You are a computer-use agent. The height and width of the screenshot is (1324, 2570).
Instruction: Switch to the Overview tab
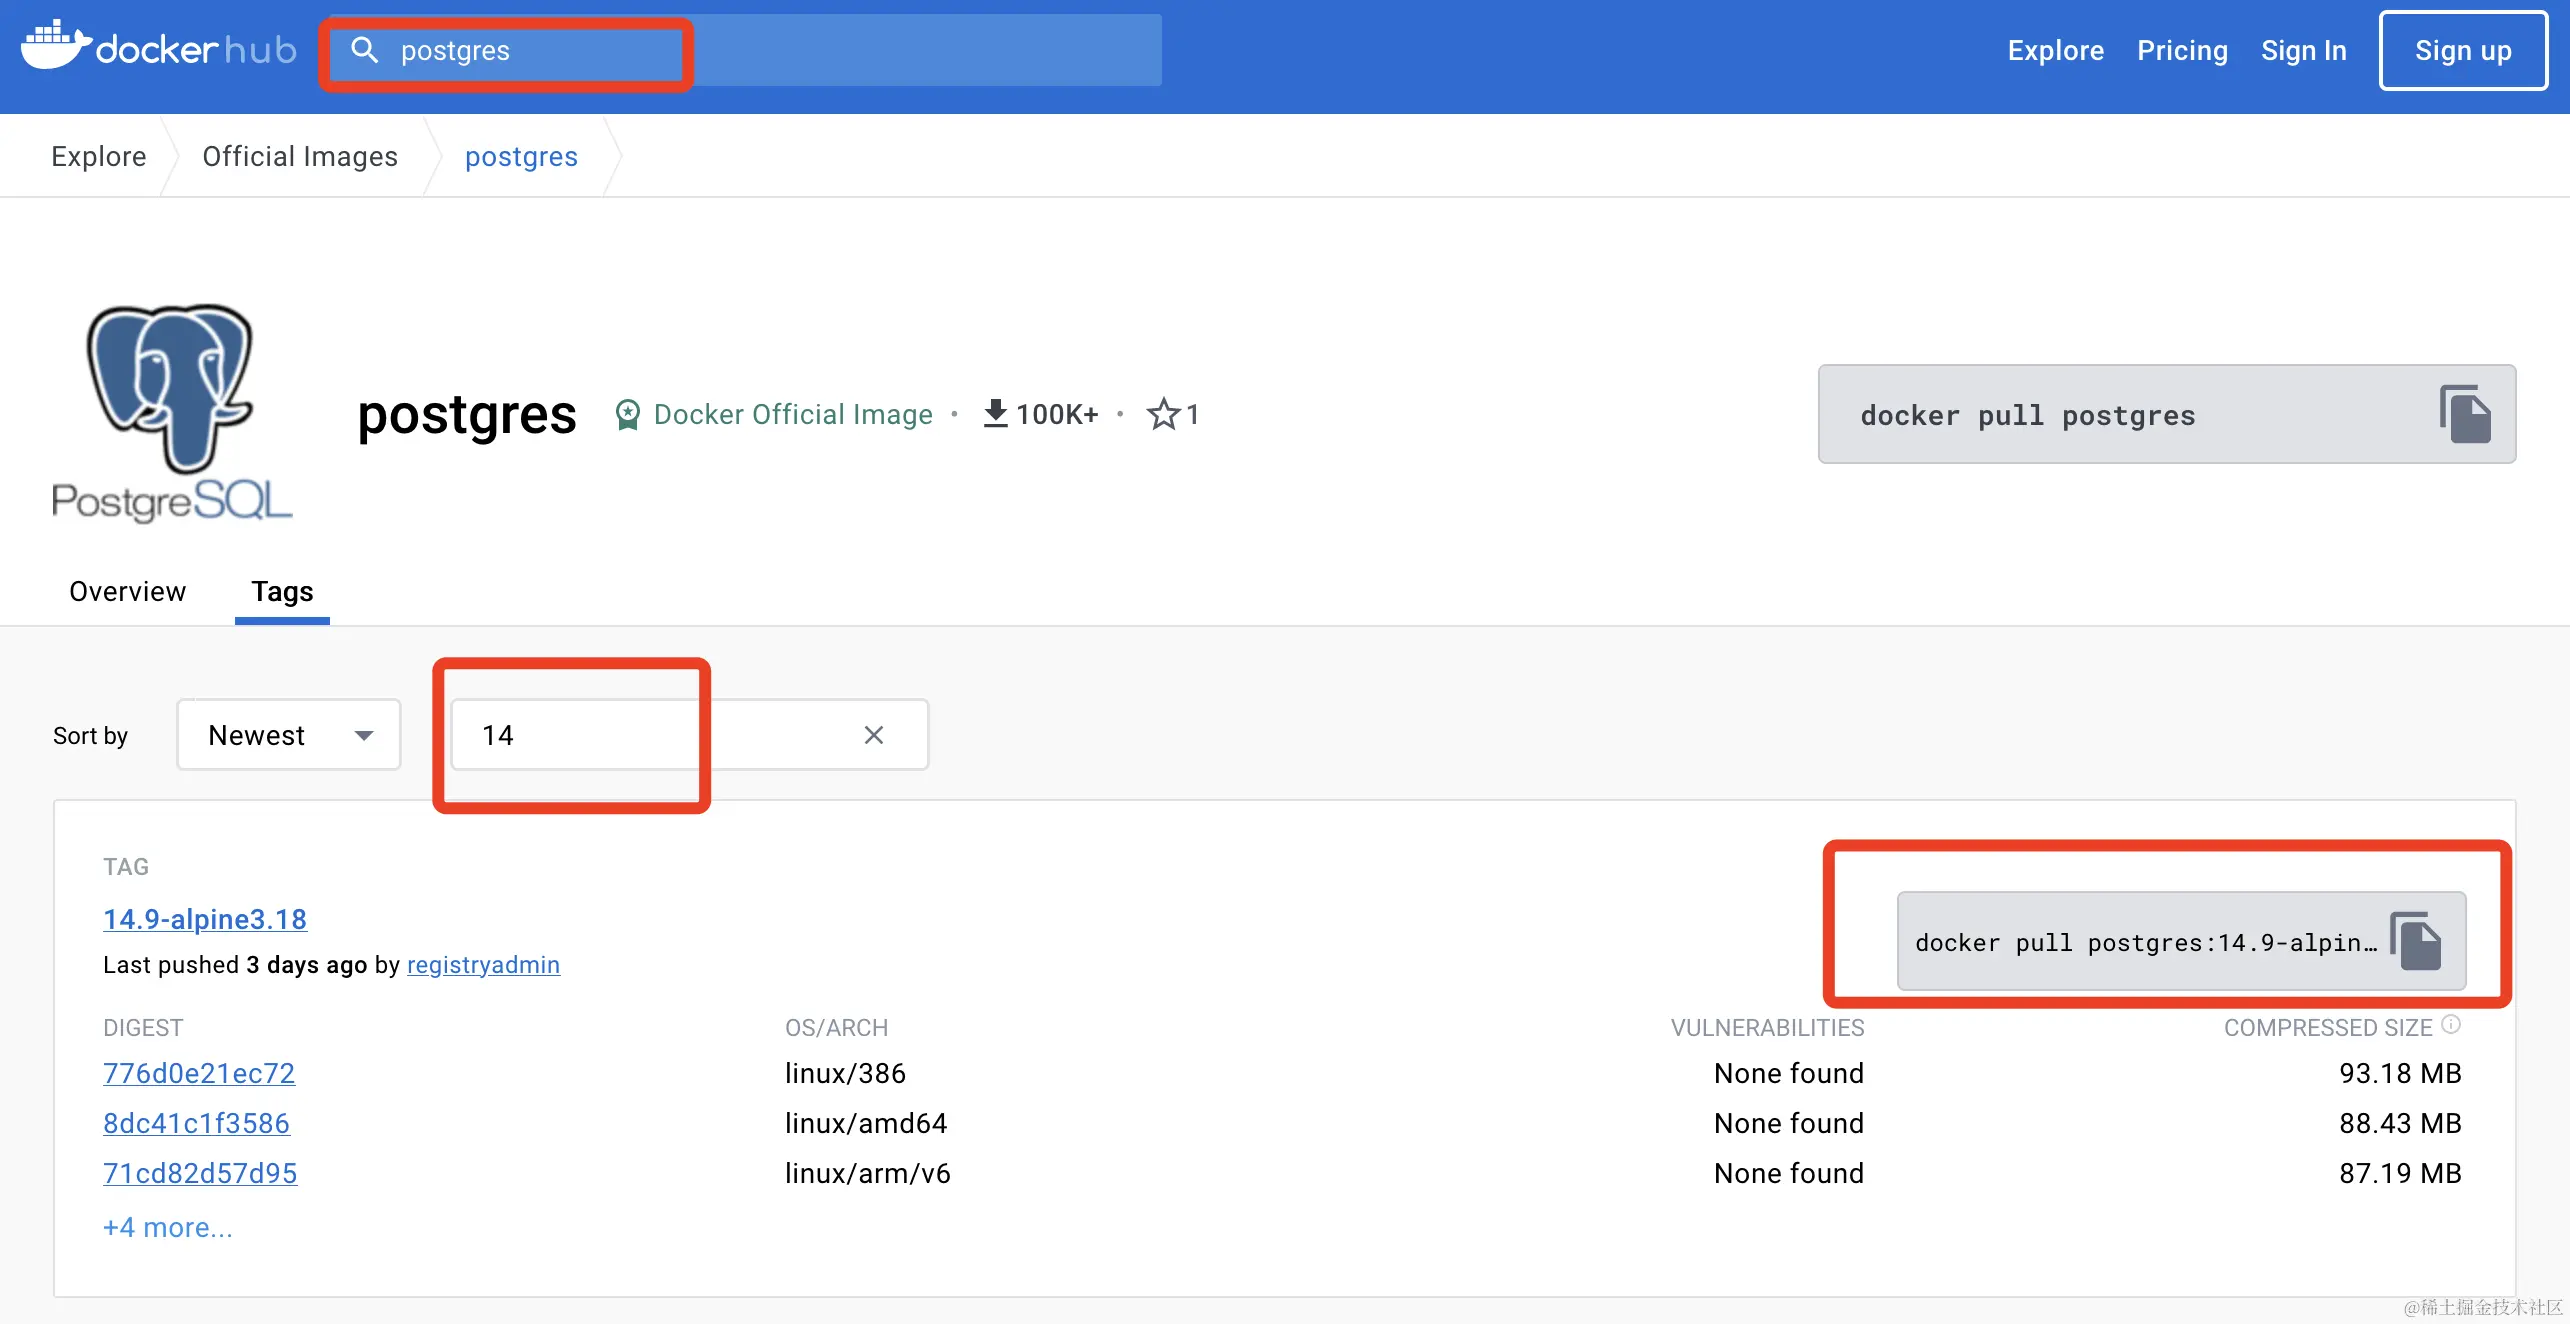127,592
